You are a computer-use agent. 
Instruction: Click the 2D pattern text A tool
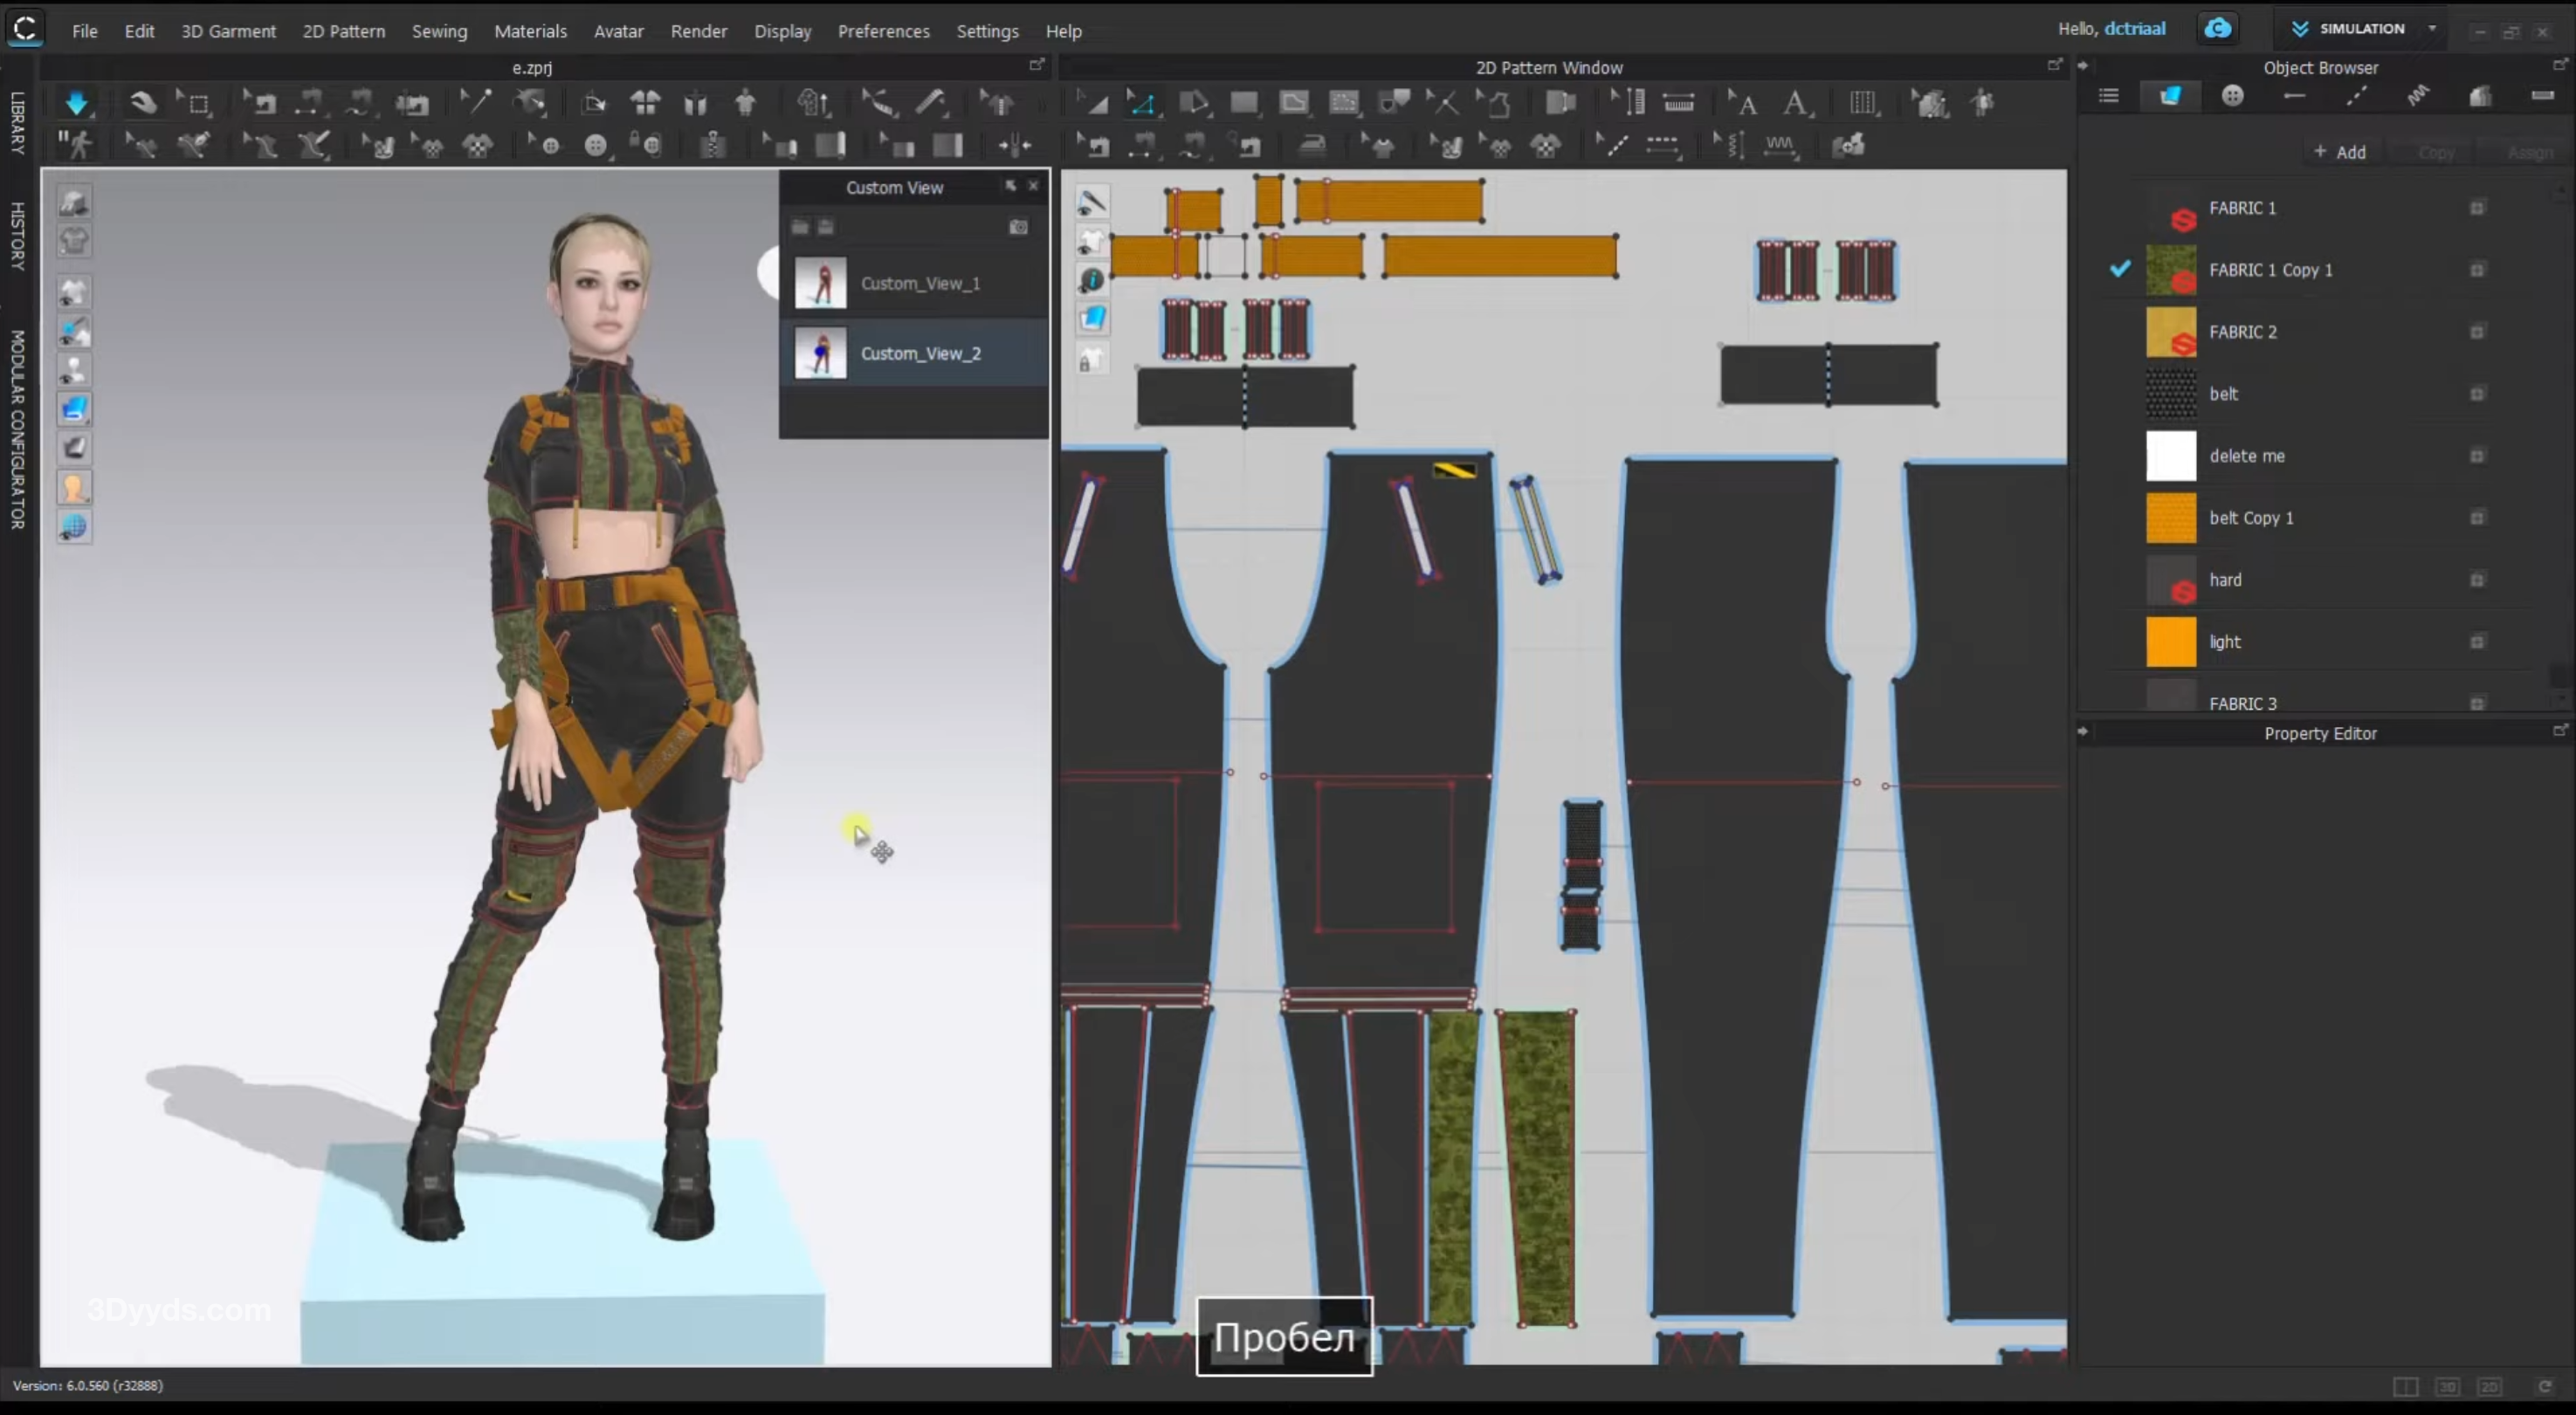[x=1795, y=102]
